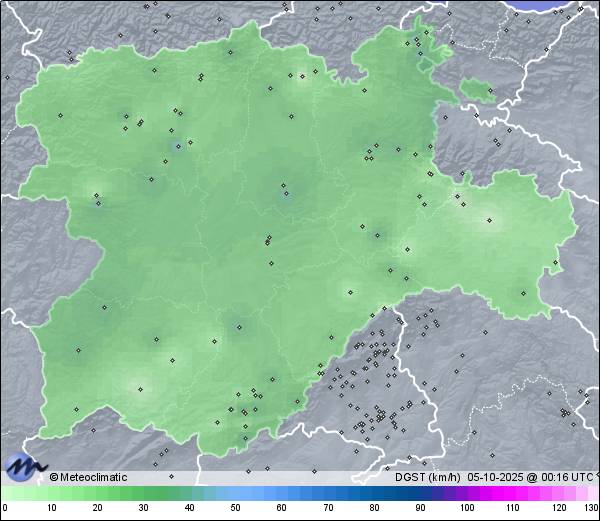The image size is (600, 521).
Task: Click the 110 km/h magenta legend label
Action: [x=512, y=508]
